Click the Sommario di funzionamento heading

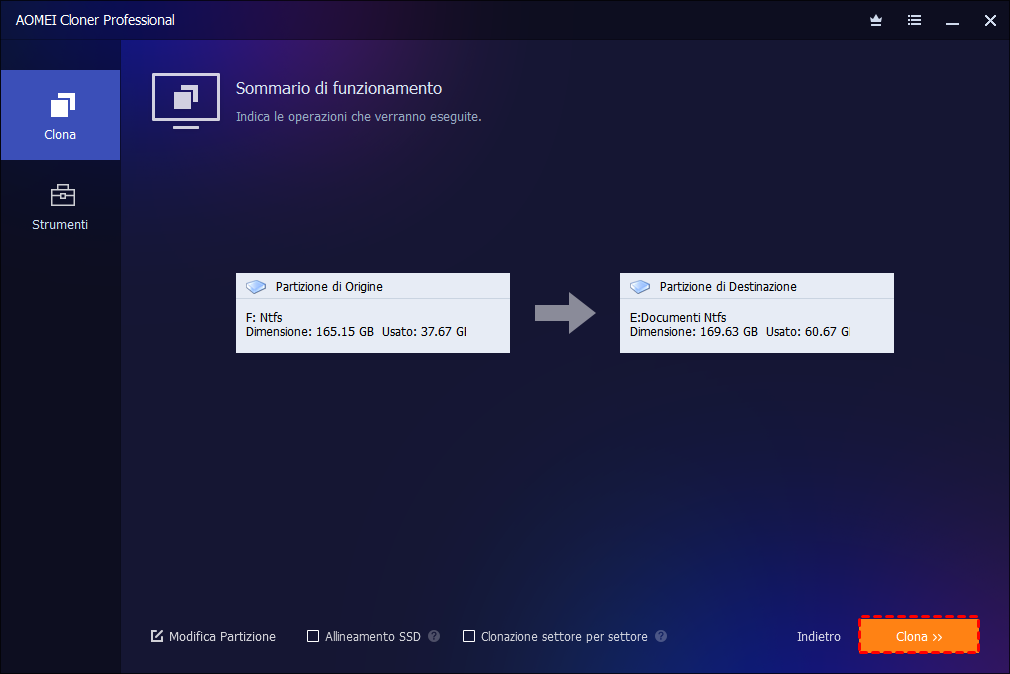(338, 89)
